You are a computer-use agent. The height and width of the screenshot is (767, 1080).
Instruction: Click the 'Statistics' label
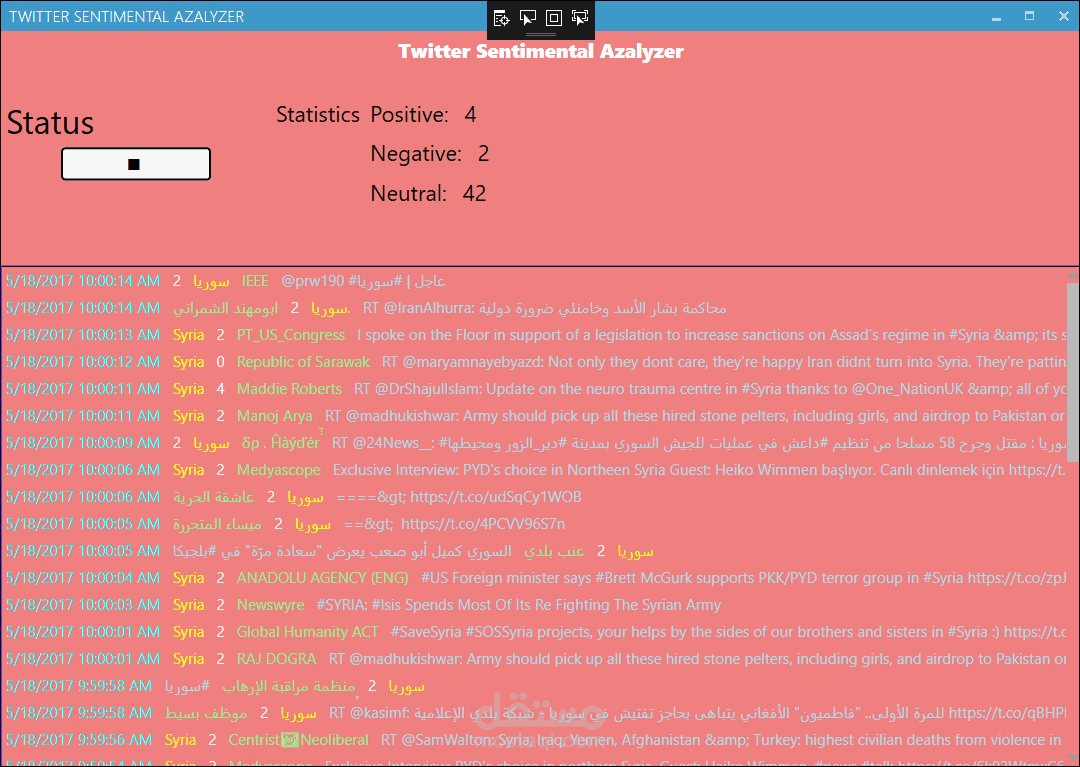coord(318,114)
